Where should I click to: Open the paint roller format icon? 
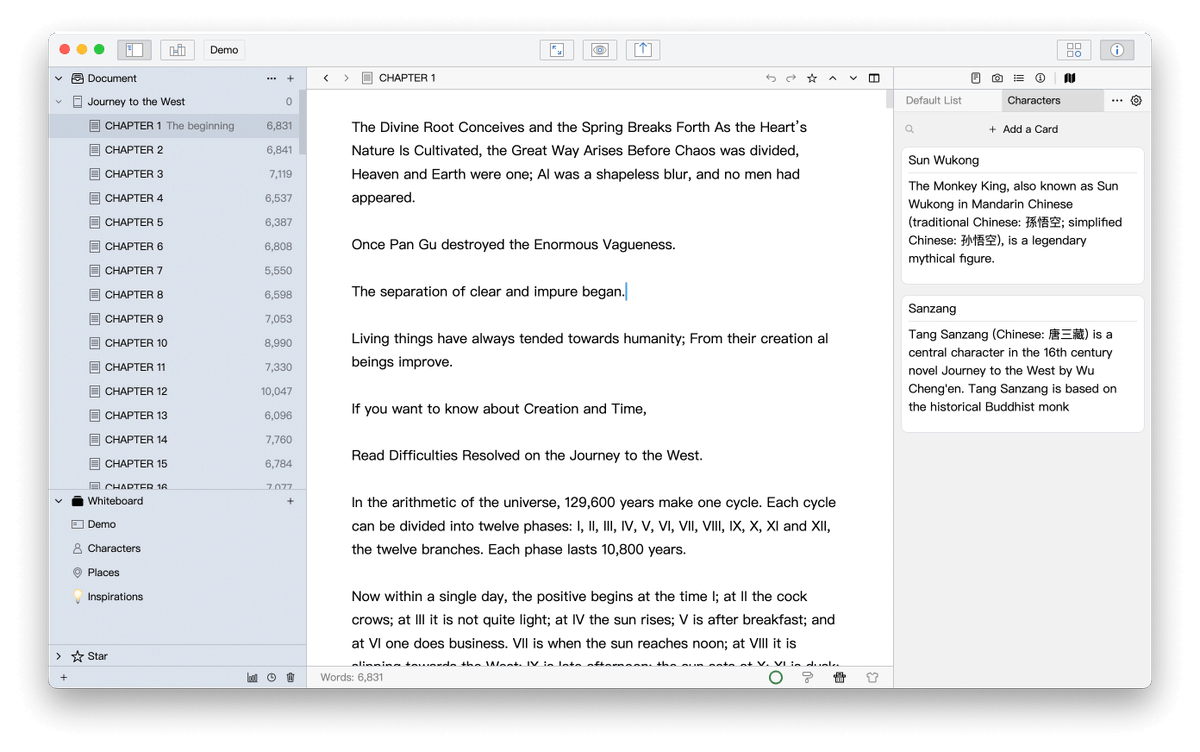tap(808, 677)
